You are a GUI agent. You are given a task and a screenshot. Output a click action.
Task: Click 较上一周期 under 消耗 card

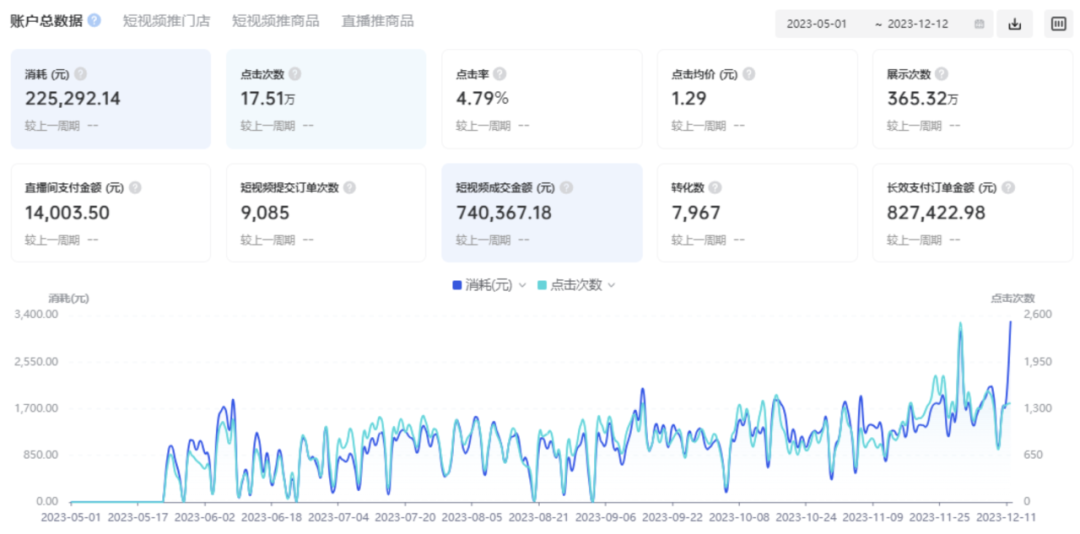pyautogui.click(x=52, y=125)
